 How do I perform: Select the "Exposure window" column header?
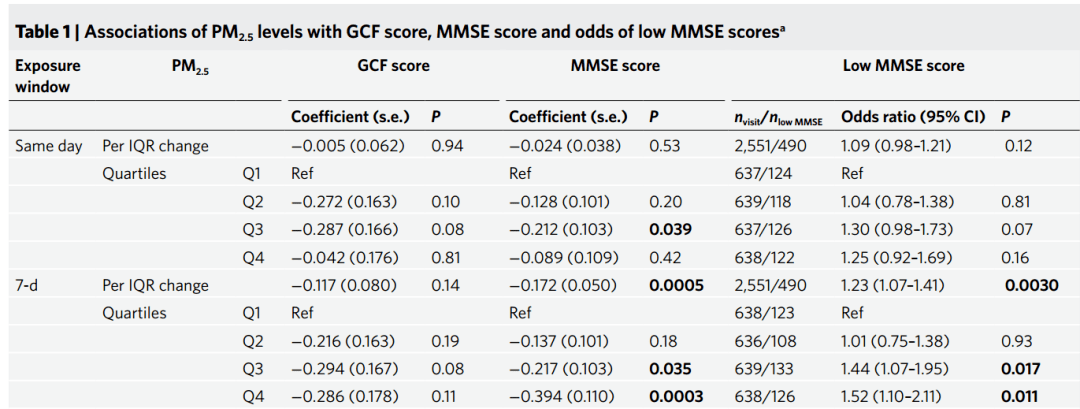48,76
